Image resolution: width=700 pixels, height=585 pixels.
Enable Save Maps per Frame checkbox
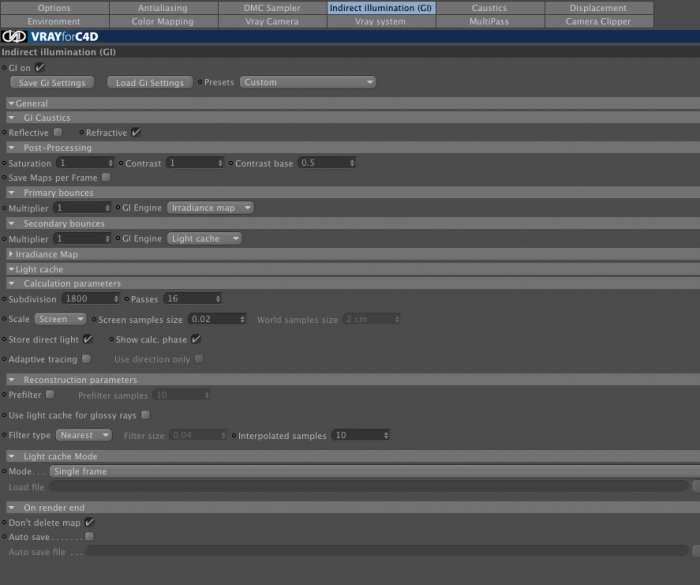(106, 177)
